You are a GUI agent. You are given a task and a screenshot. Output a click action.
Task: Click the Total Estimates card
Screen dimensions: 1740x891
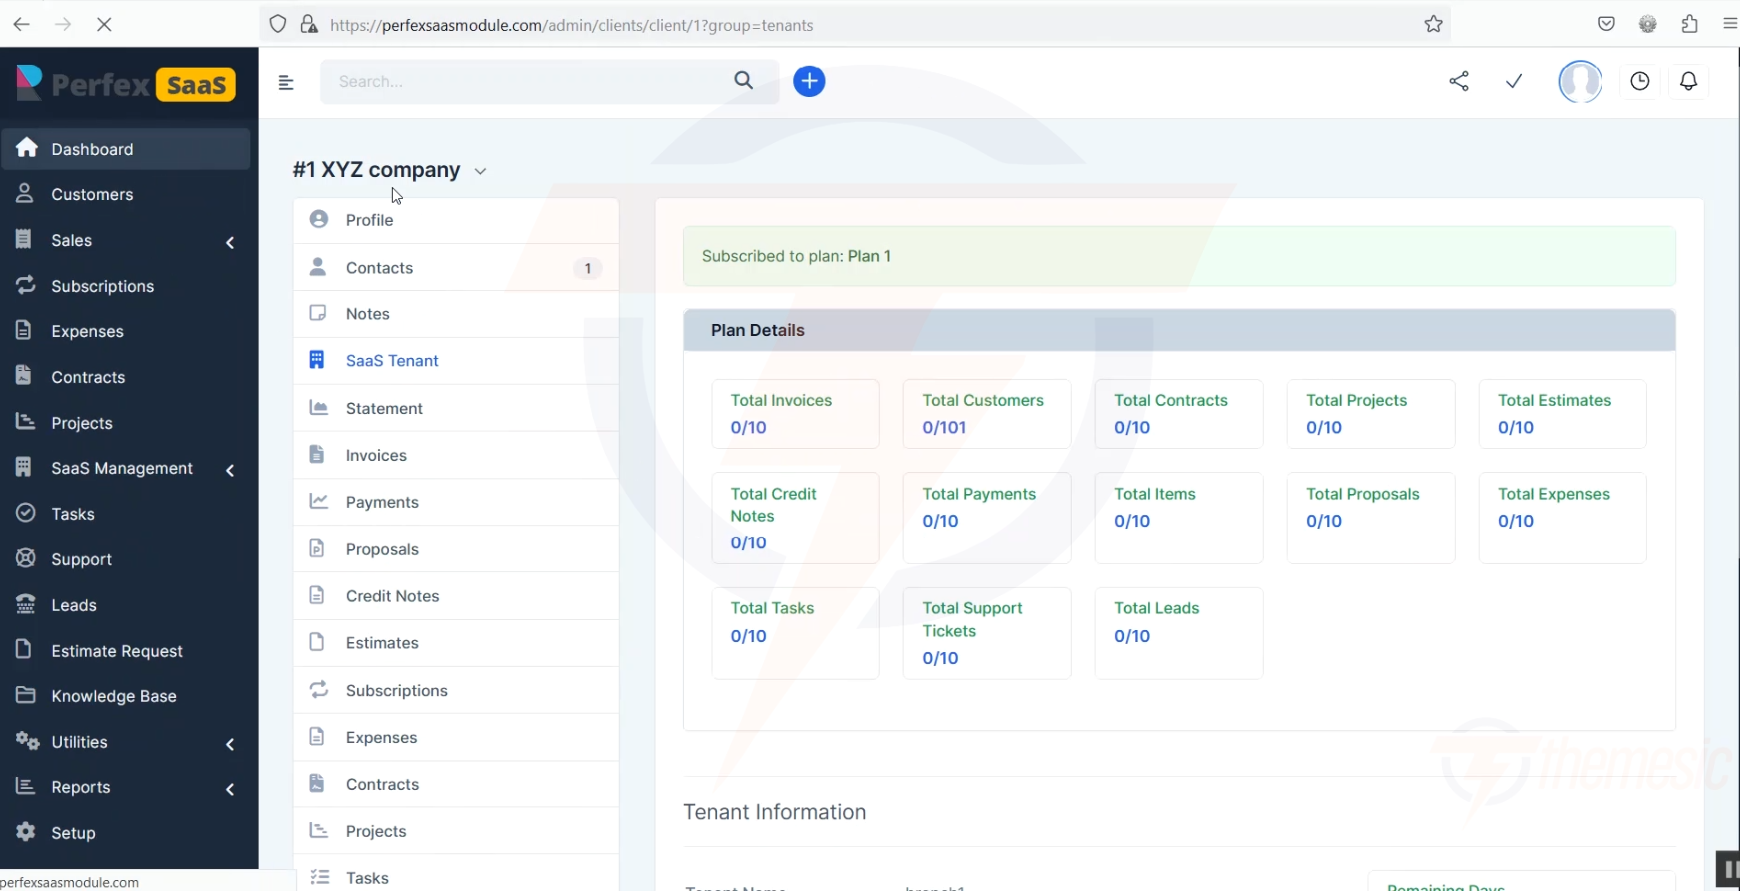pyautogui.click(x=1562, y=413)
